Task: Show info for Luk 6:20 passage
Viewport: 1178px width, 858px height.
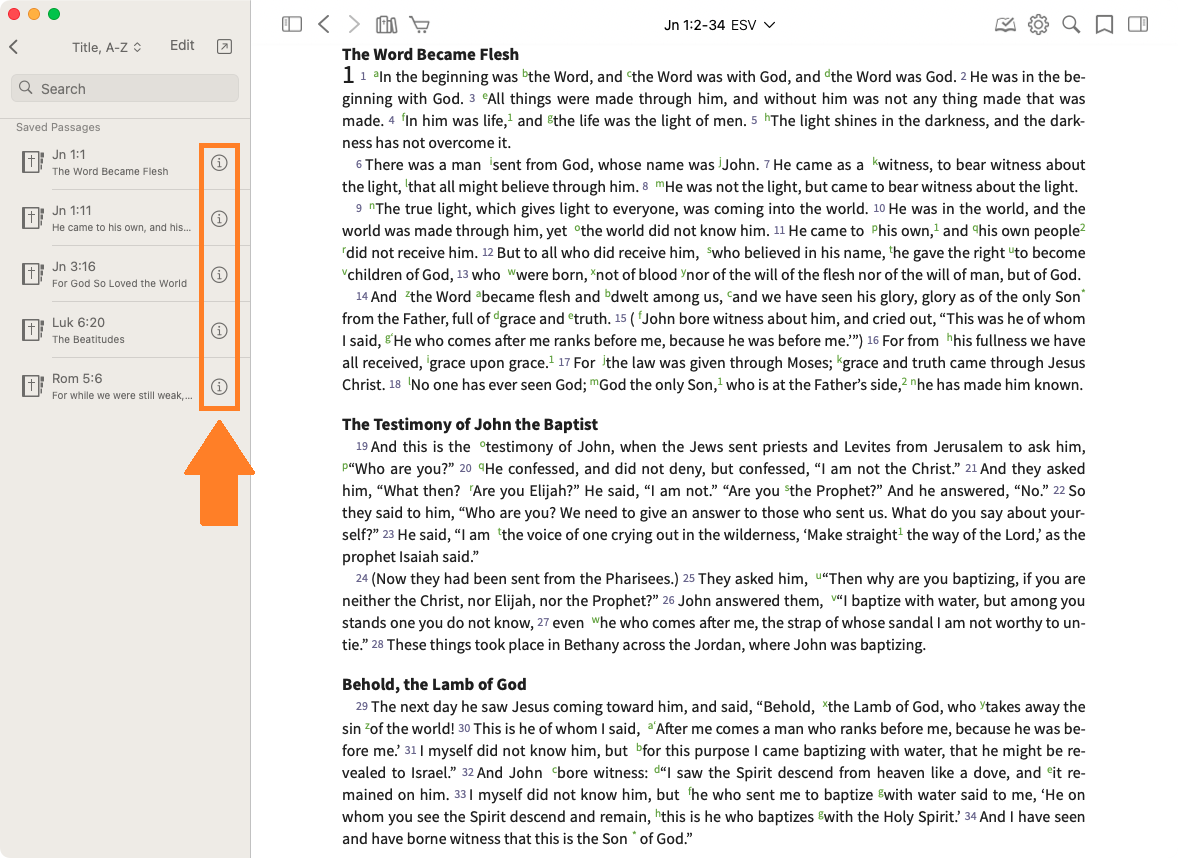Action: point(219,331)
